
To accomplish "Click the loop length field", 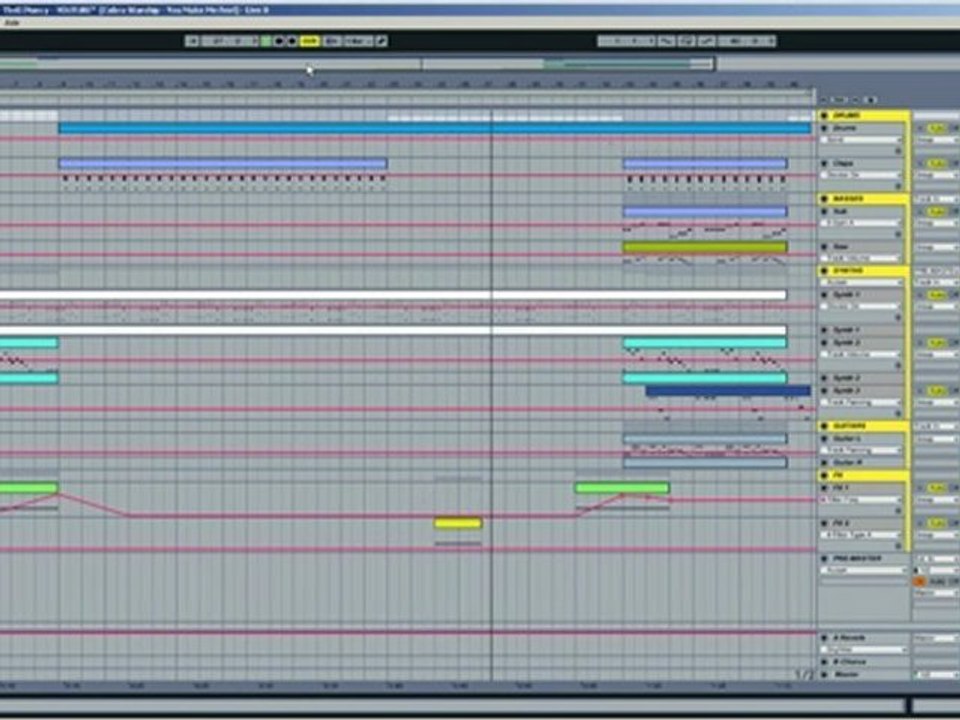I will 747,41.
